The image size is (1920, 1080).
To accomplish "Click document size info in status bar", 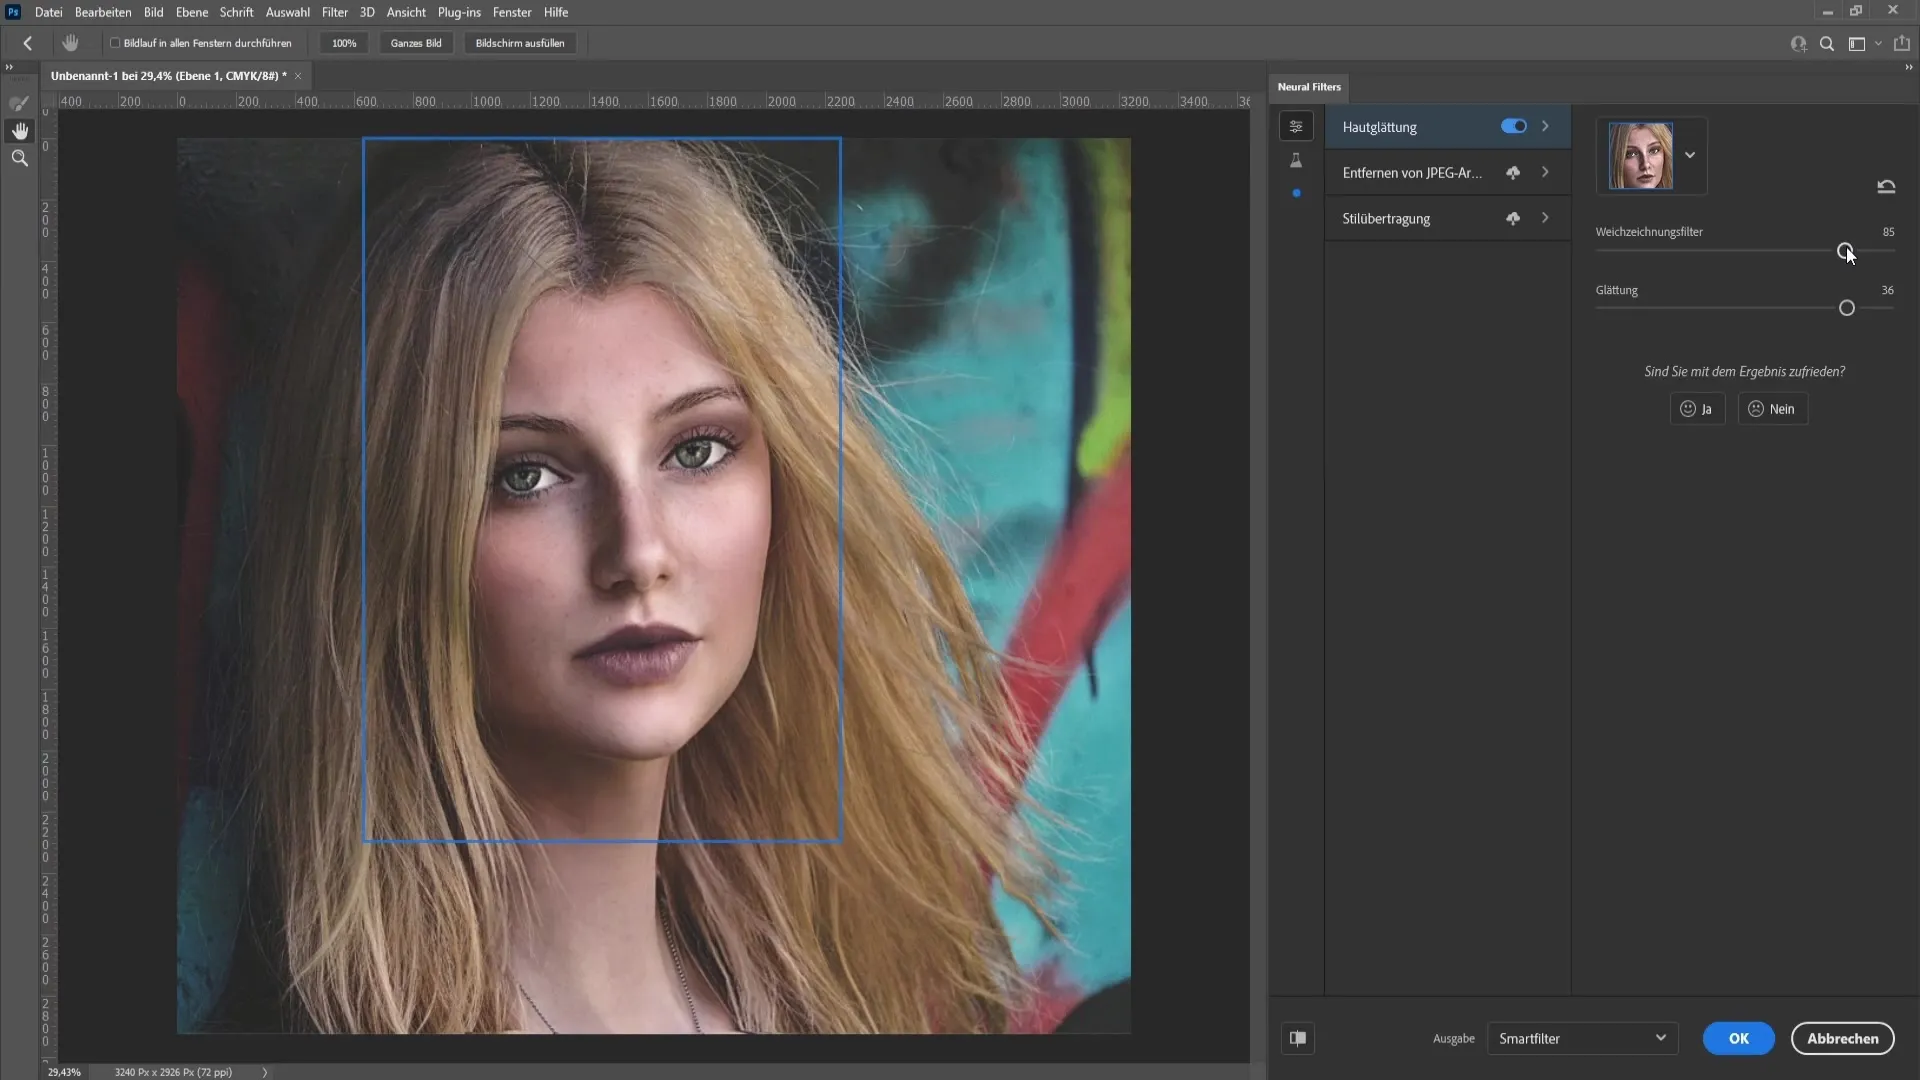I will (173, 1072).
